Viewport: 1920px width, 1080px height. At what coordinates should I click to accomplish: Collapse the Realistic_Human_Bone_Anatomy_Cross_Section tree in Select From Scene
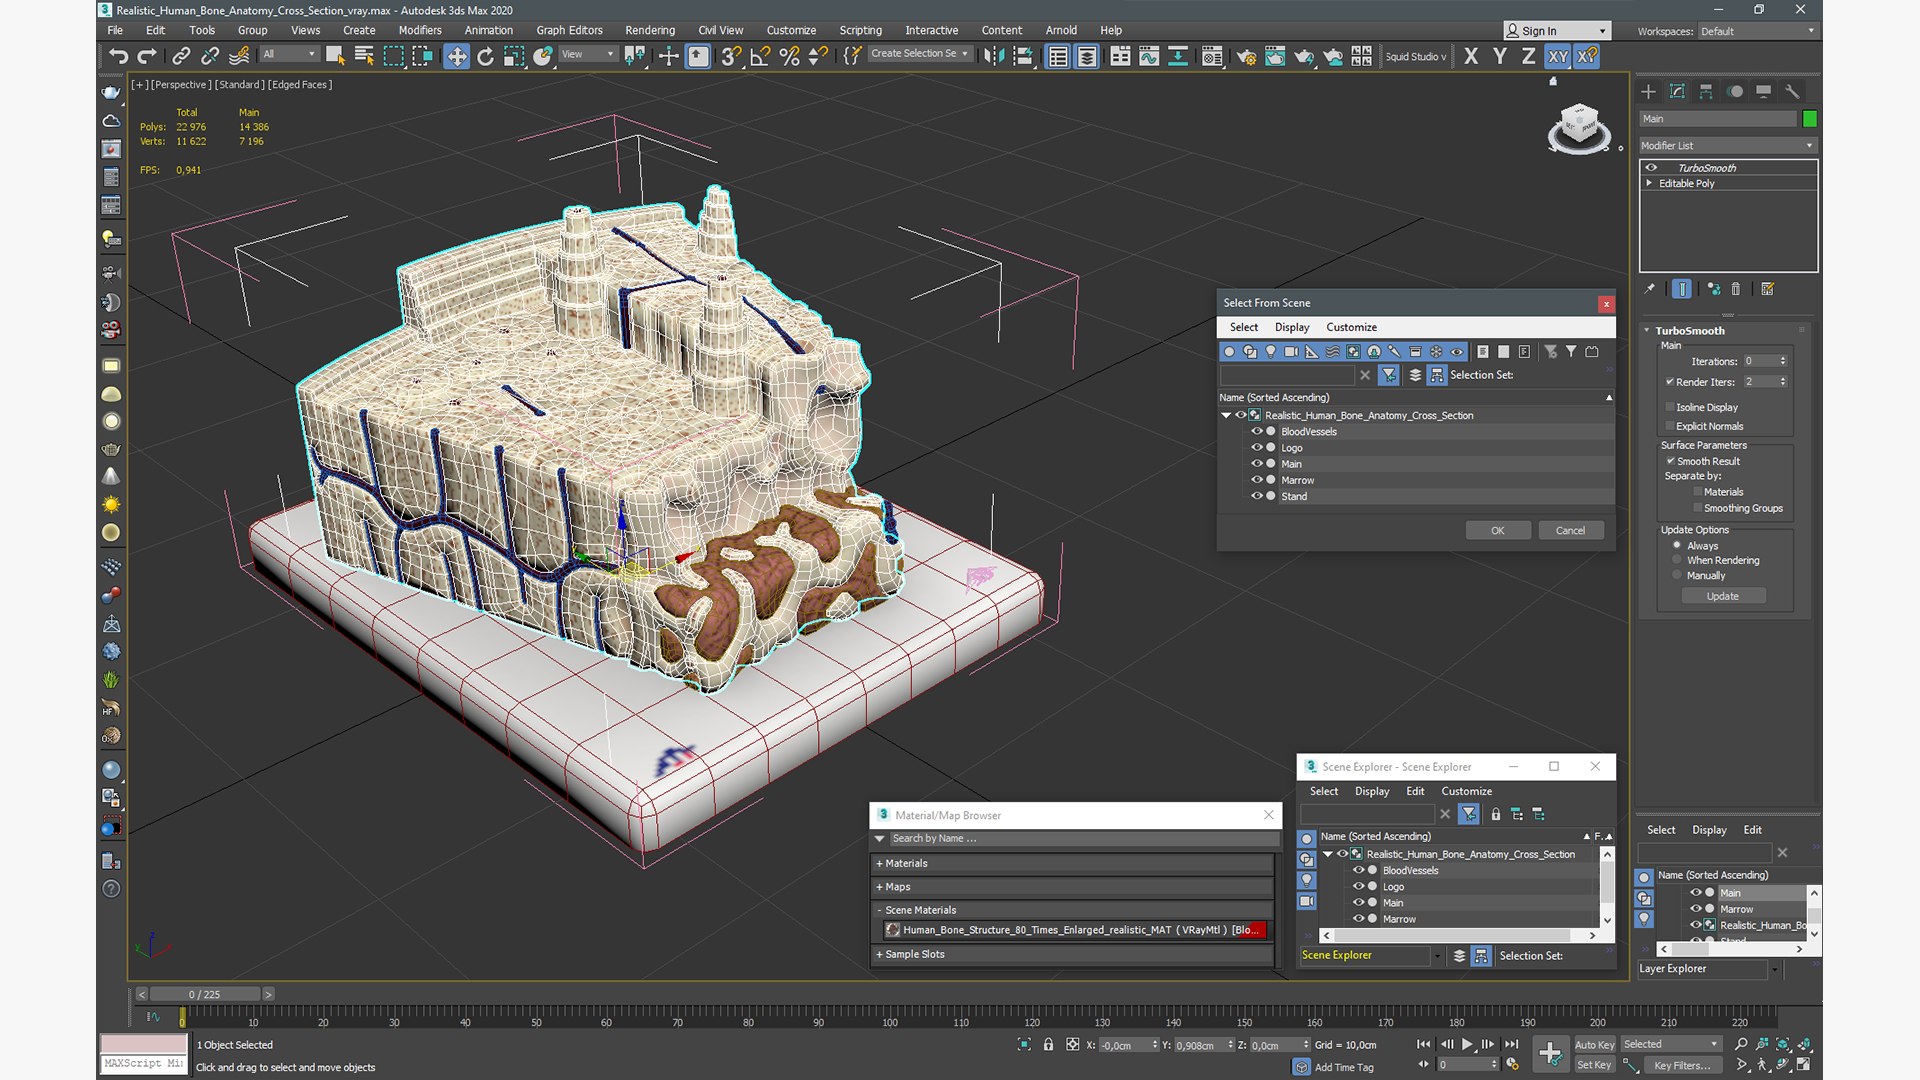[x=1226, y=415]
